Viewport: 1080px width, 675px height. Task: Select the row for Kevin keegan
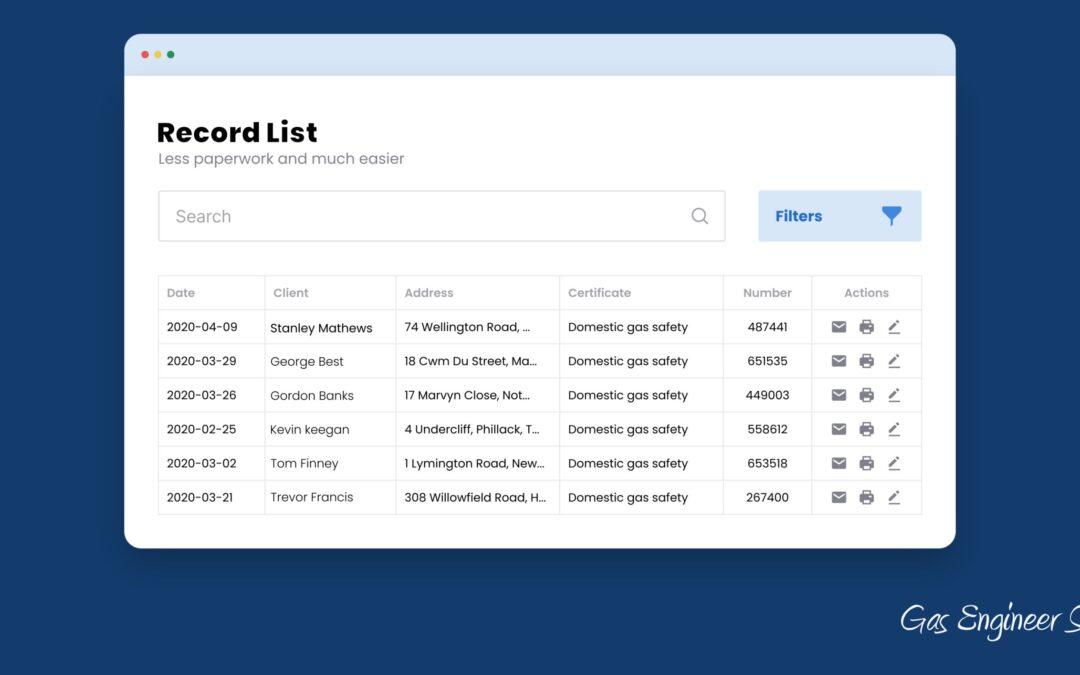pyautogui.click(x=450, y=429)
